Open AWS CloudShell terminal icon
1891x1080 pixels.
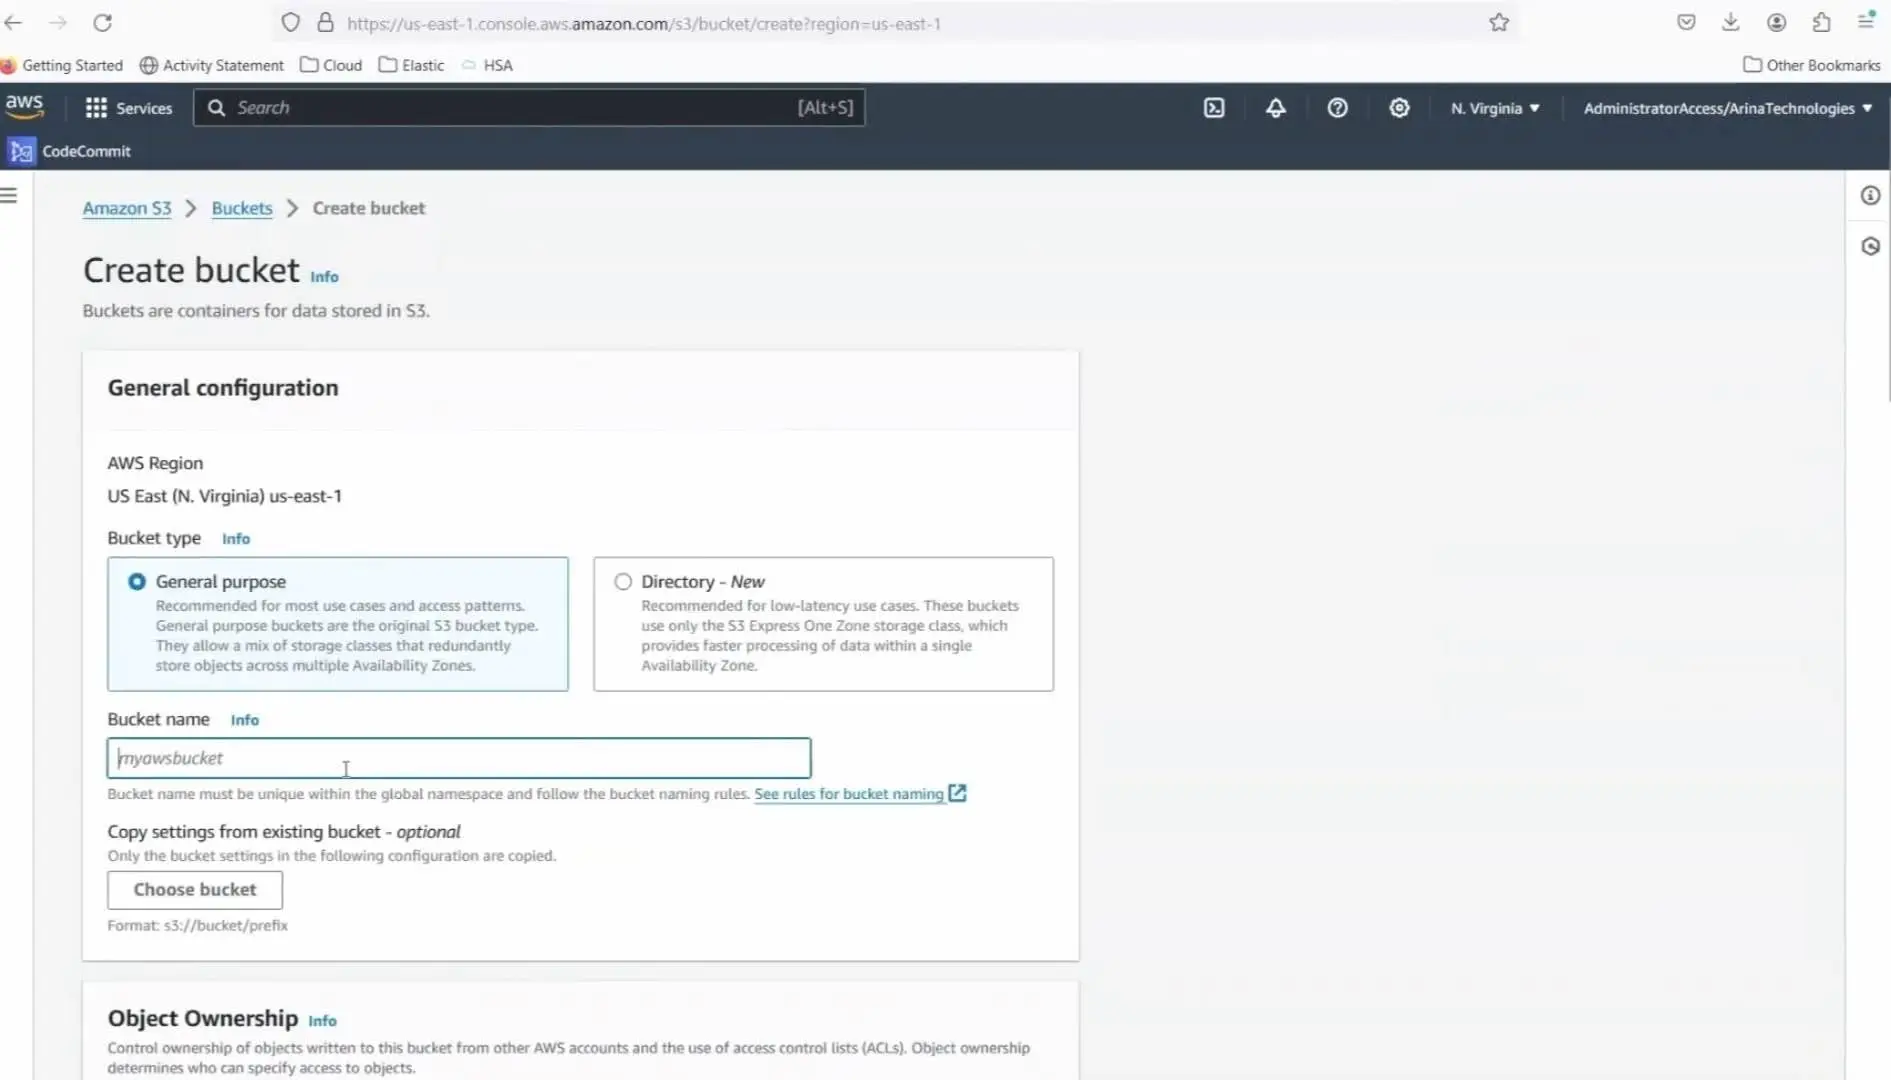click(1213, 108)
